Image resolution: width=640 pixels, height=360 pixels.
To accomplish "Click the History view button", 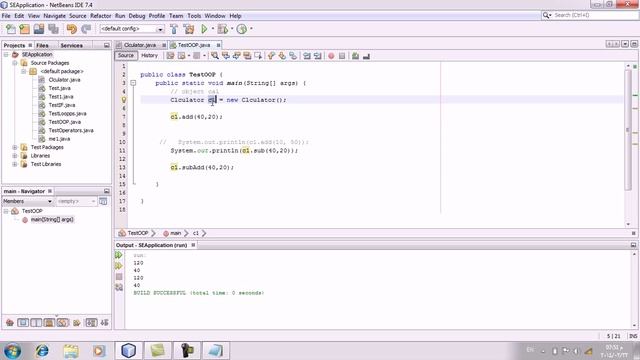I will tap(149, 56).
